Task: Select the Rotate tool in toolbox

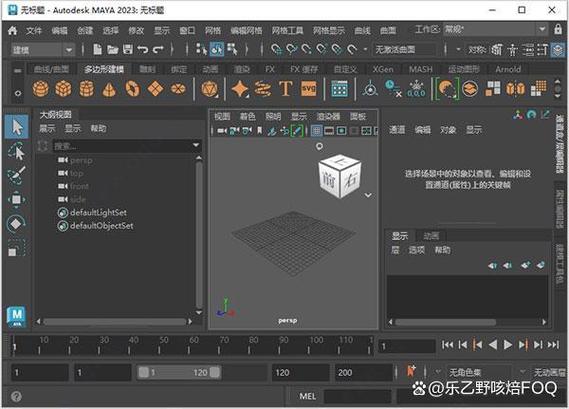Action: (16, 224)
